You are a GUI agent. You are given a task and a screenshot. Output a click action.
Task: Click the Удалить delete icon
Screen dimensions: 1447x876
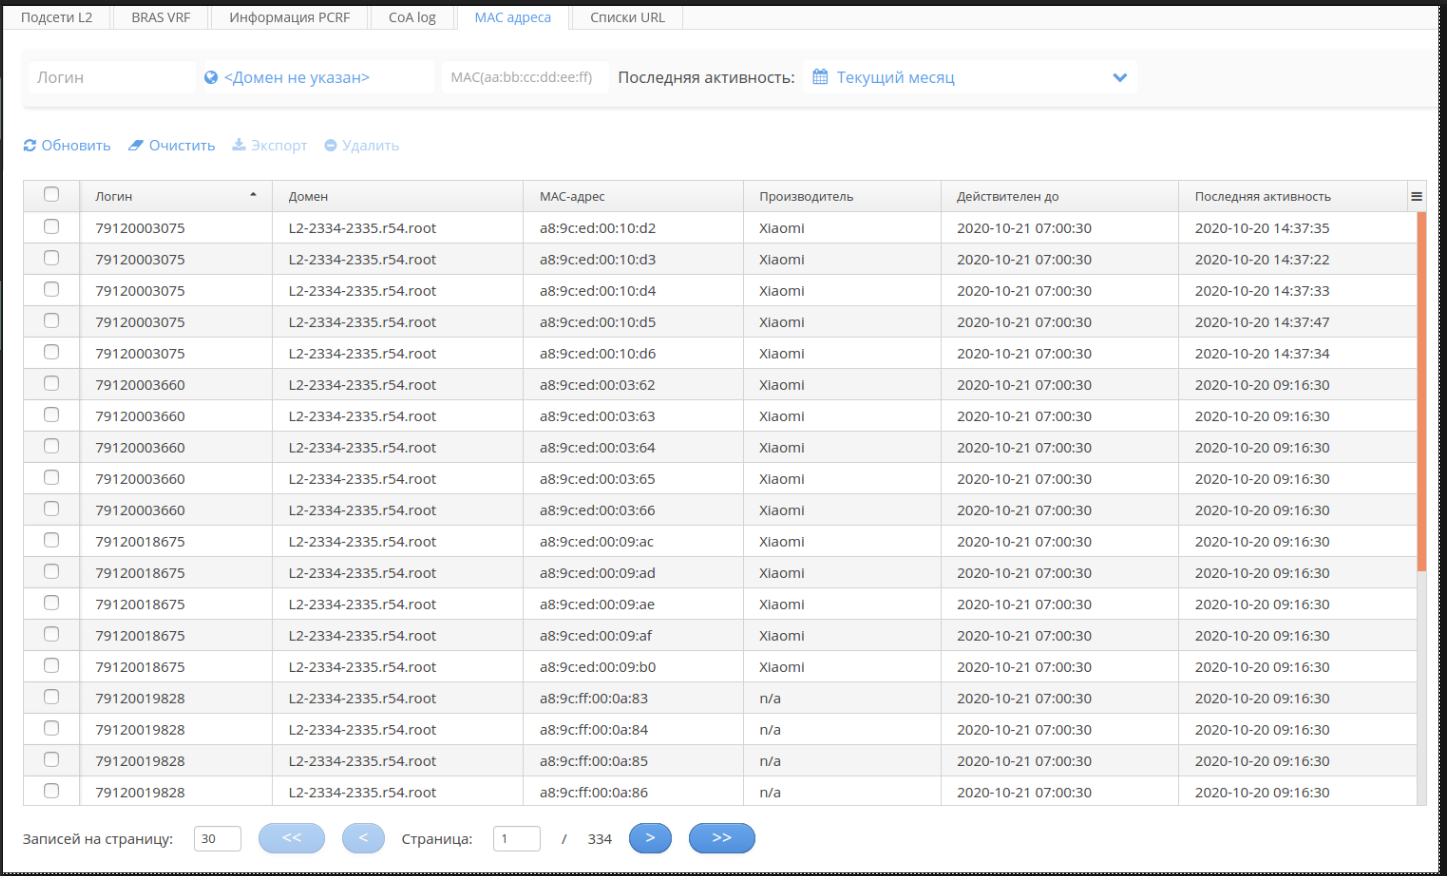[331, 146]
